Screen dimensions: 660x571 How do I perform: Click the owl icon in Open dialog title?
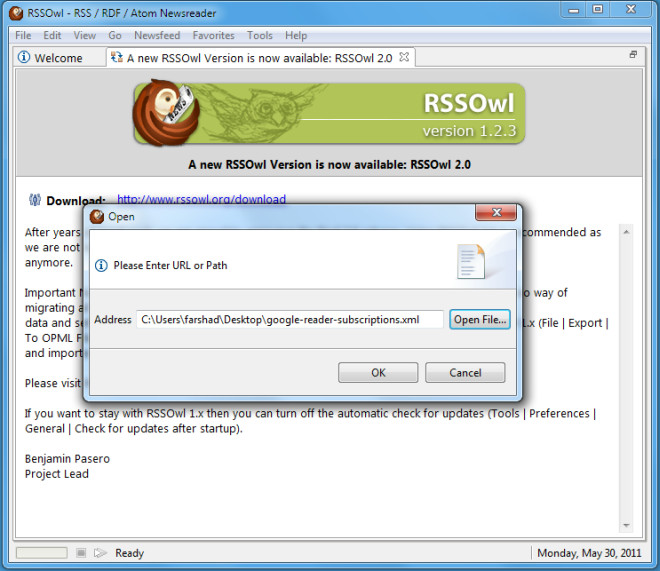[97, 217]
